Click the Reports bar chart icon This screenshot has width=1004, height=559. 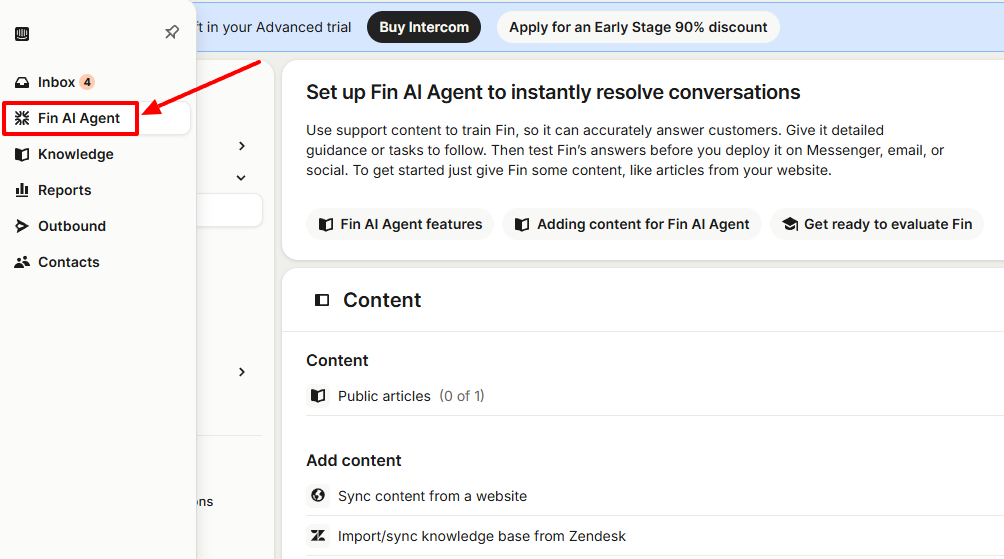[x=22, y=190]
